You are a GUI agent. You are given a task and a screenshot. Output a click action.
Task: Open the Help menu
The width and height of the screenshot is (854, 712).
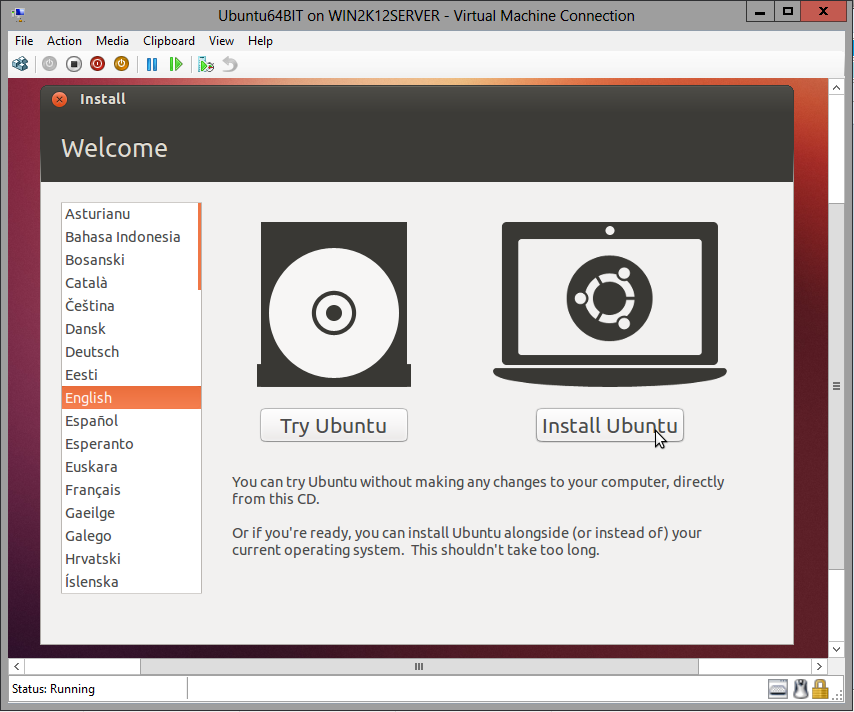(x=260, y=41)
